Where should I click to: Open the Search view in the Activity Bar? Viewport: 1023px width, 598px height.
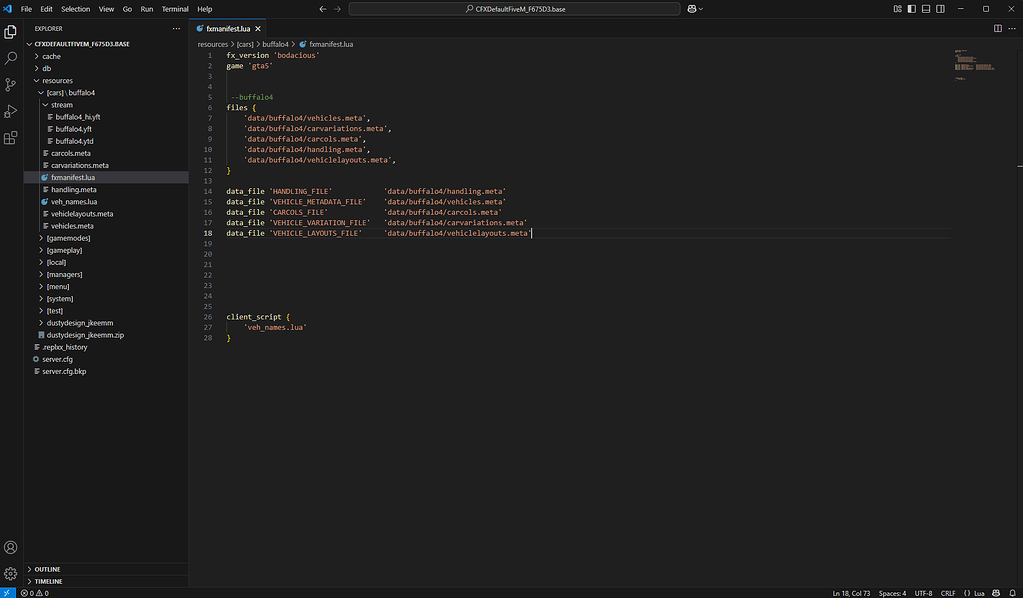point(10,59)
